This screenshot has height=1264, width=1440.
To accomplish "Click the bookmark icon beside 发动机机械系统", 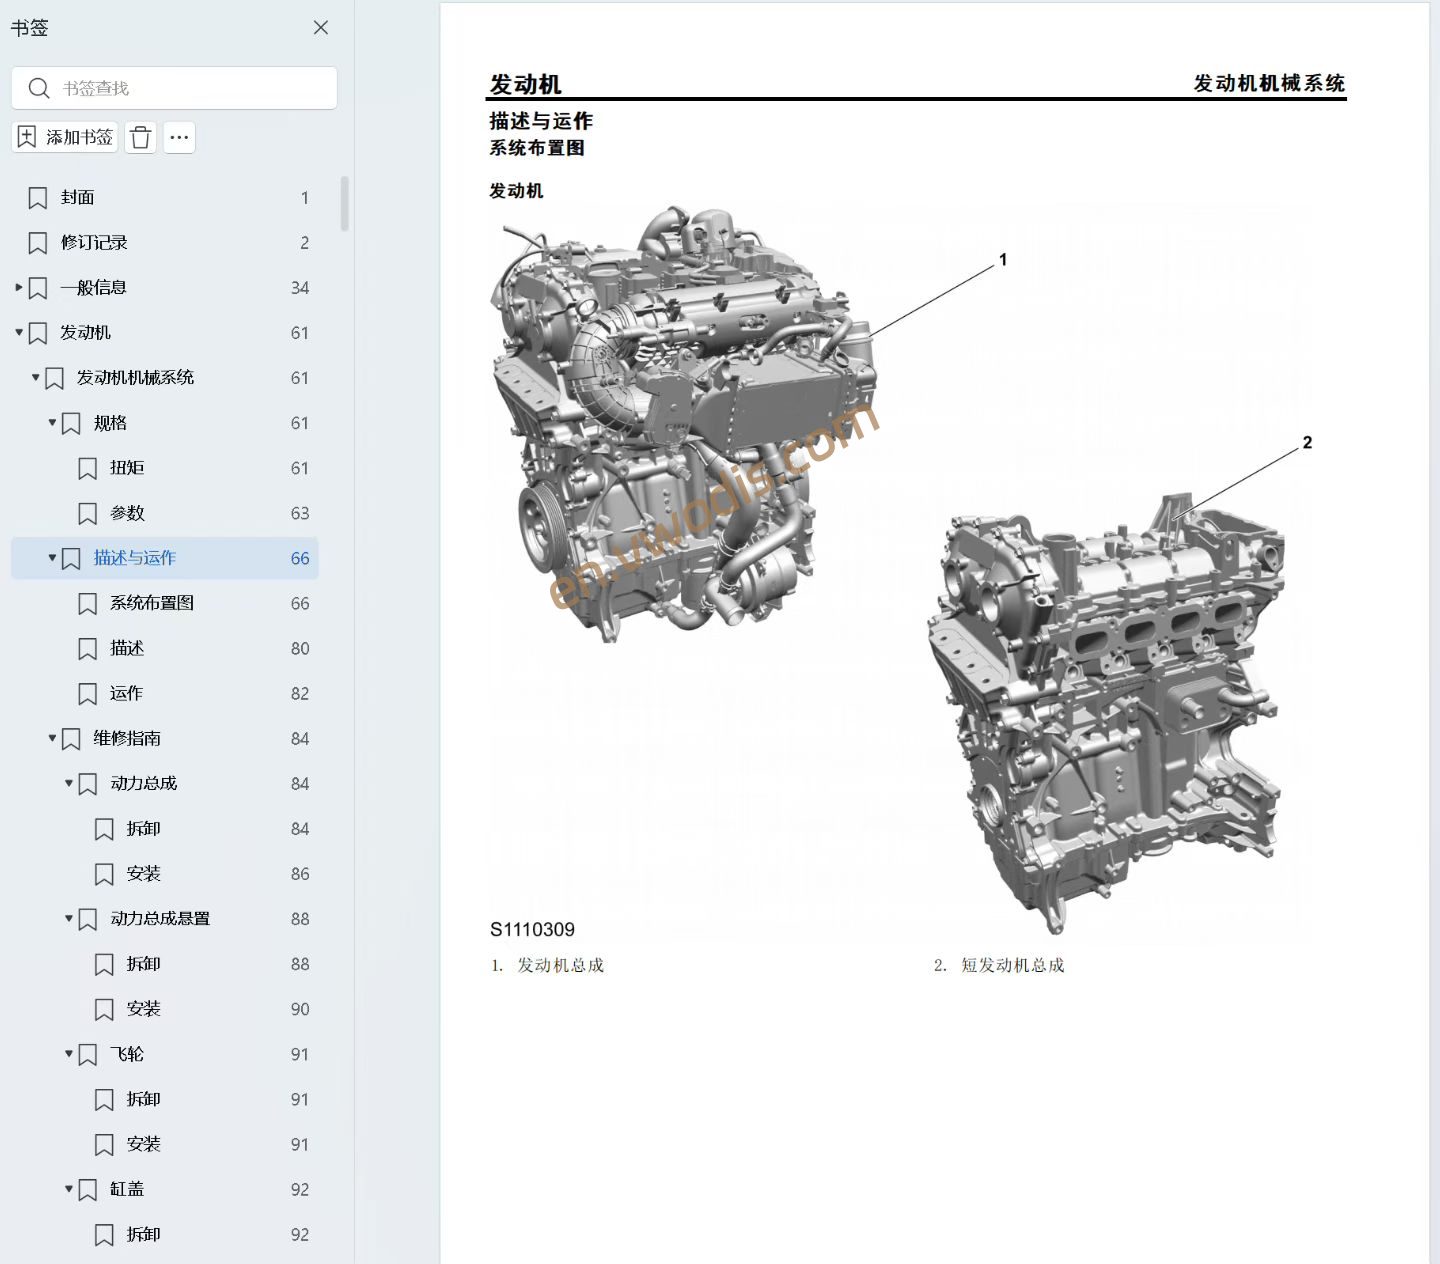I will (55, 378).
